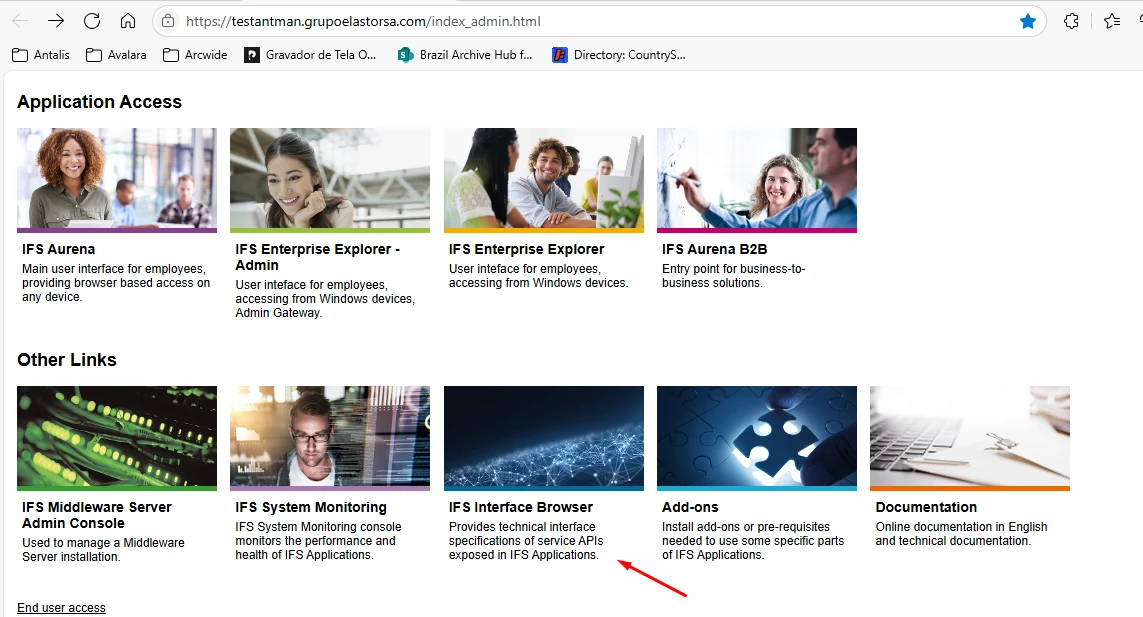Click 'Install add-ons or pre-requisites' description

pyautogui.click(x=752, y=540)
